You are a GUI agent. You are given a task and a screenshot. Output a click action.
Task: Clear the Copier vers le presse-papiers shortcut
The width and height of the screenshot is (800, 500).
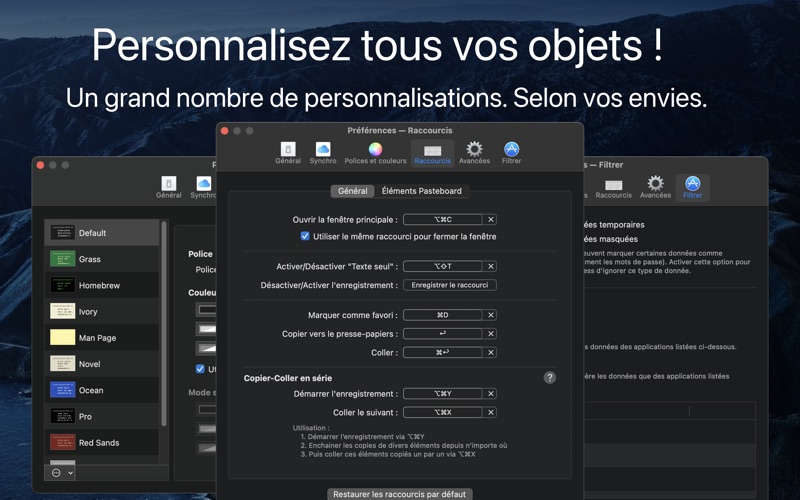click(x=490, y=334)
